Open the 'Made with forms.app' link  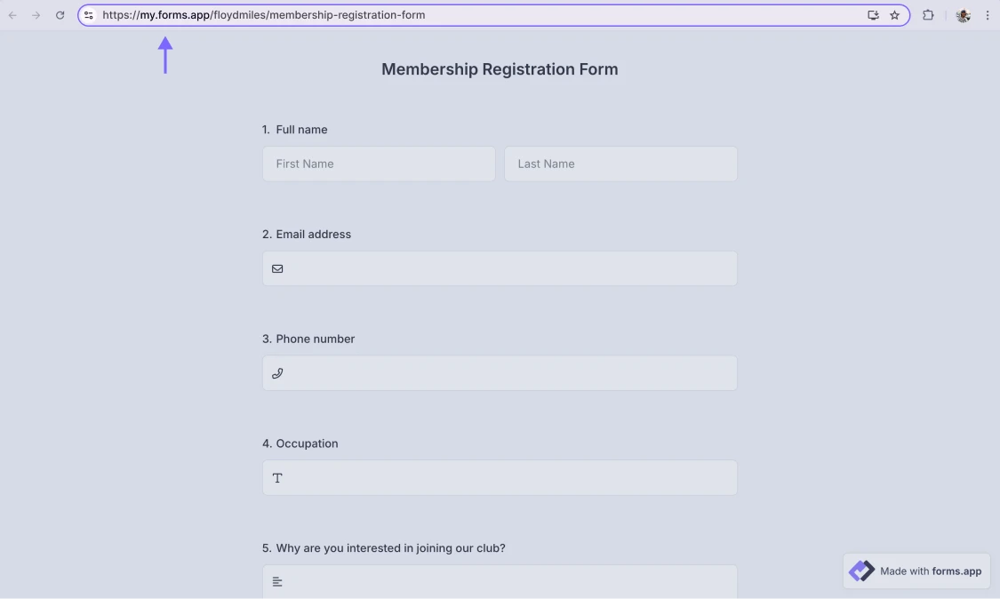click(916, 571)
